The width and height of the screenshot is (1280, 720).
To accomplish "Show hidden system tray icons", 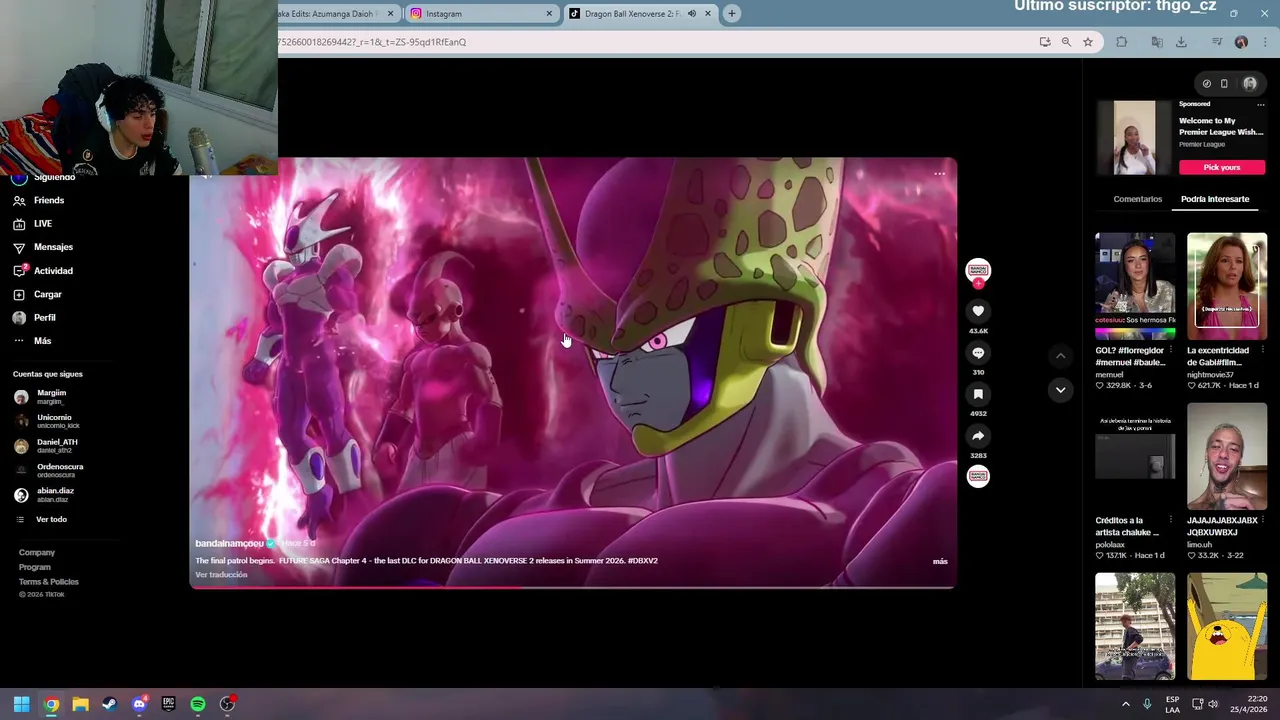I will click(1125, 704).
